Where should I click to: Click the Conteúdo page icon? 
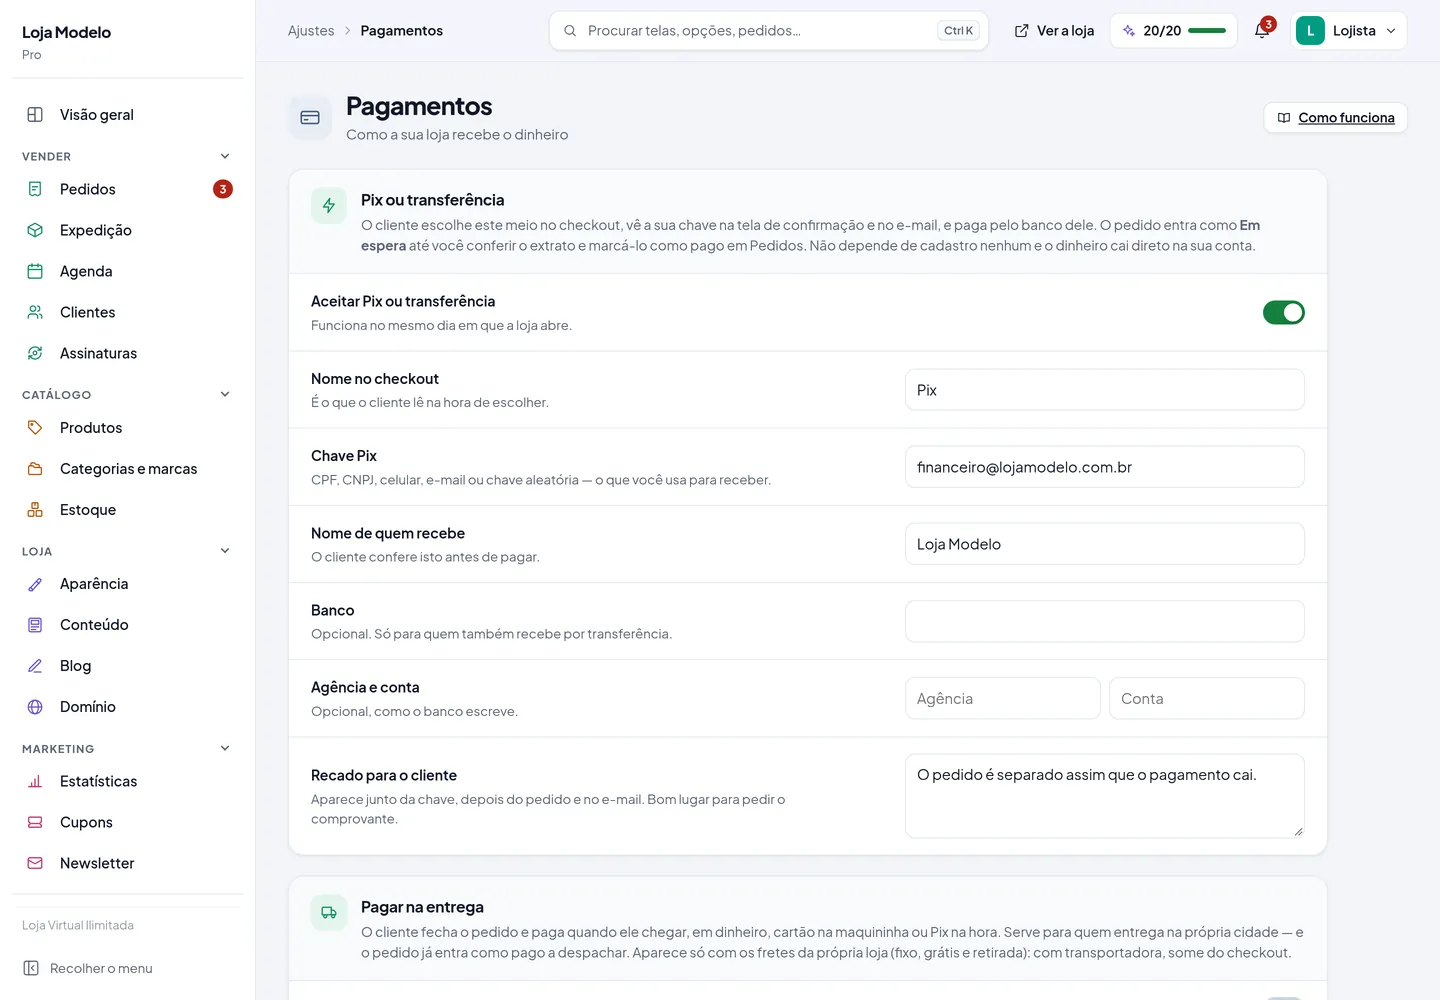pyautogui.click(x=35, y=625)
